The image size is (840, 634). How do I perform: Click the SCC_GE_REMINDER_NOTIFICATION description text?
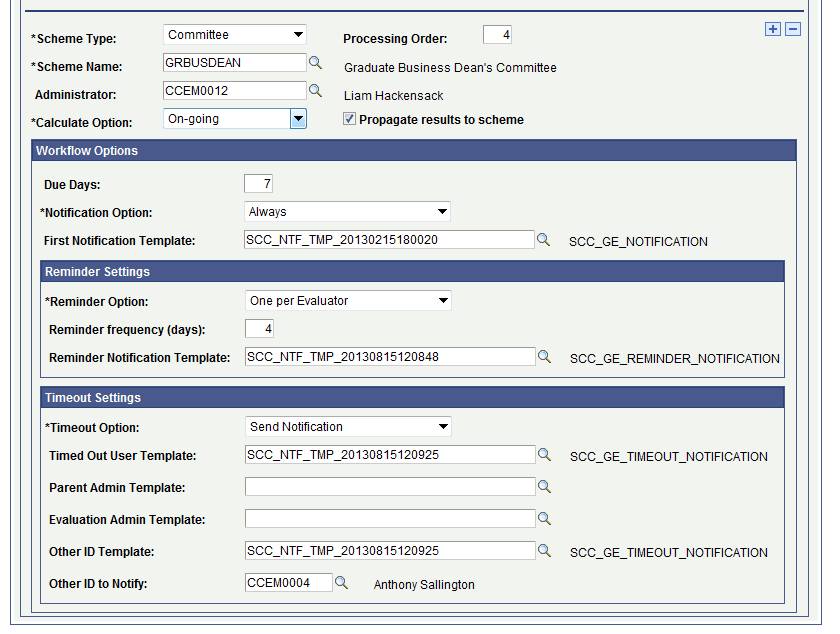point(674,359)
